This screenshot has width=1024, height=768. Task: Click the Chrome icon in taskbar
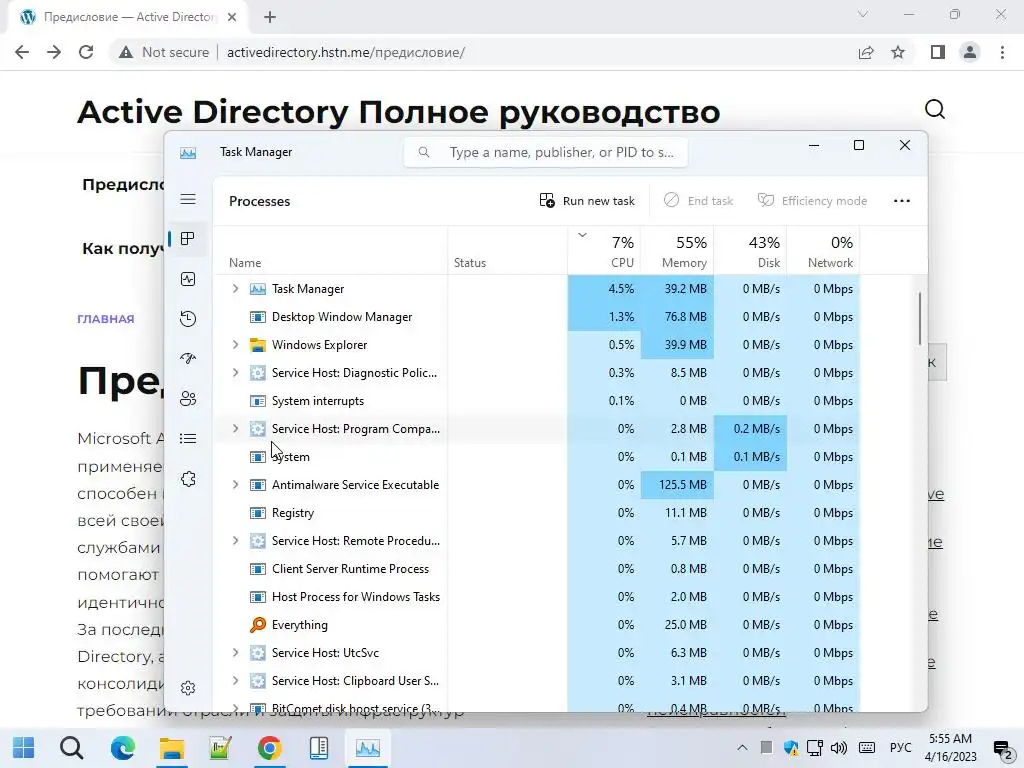[x=269, y=748]
